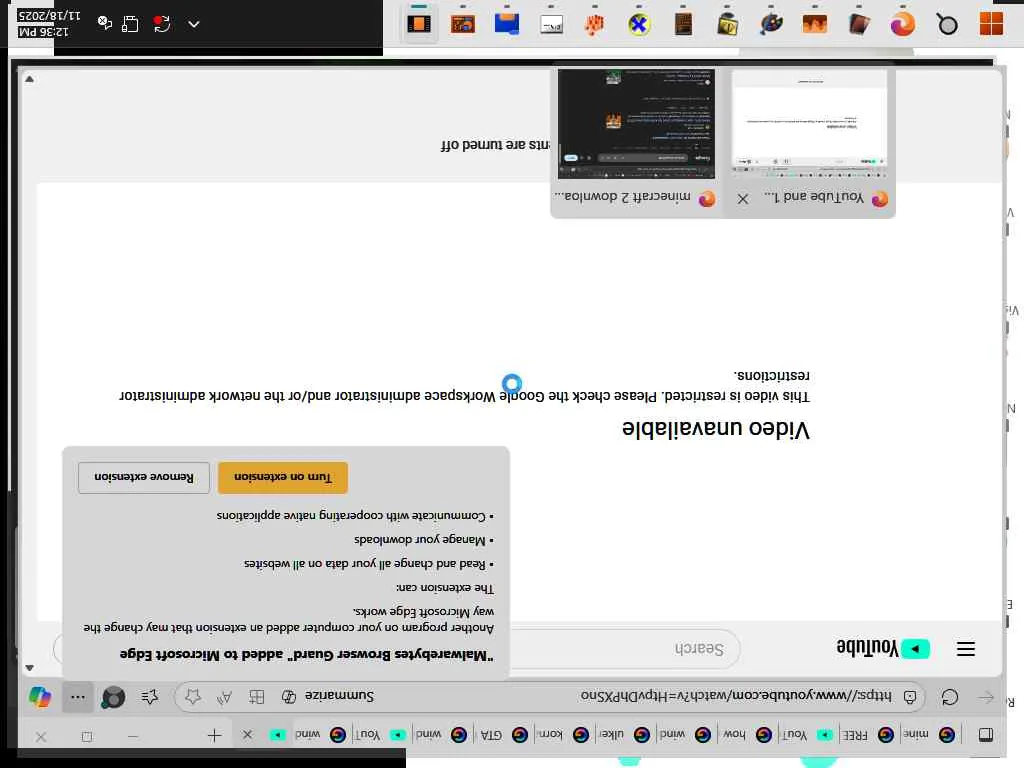
Task: Open Settings and more ellipsis menu
Action: [x=78, y=697]
